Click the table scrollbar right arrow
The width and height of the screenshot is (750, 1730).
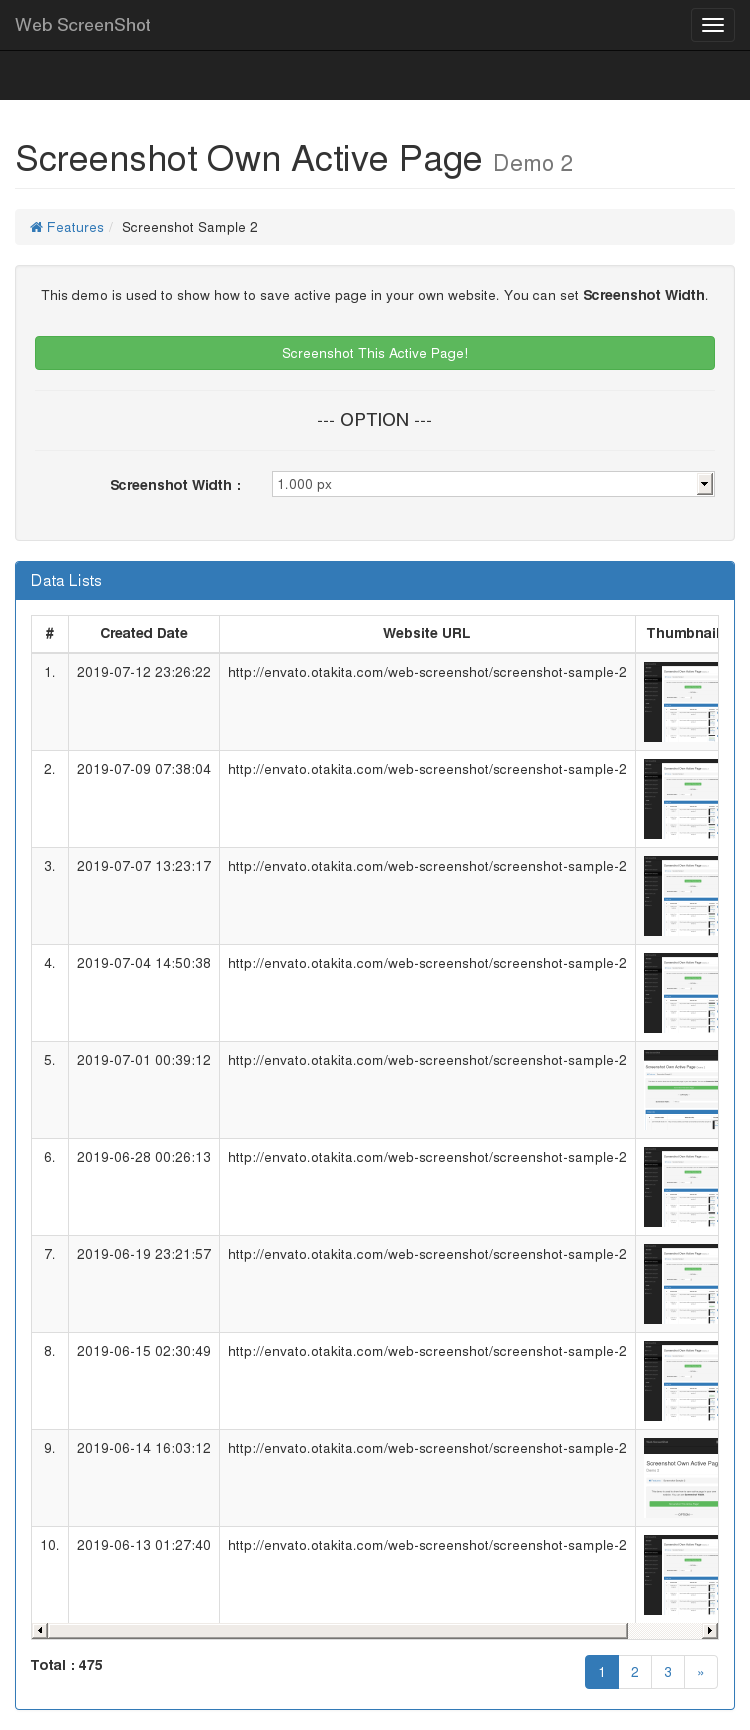tap(710, 1631)
